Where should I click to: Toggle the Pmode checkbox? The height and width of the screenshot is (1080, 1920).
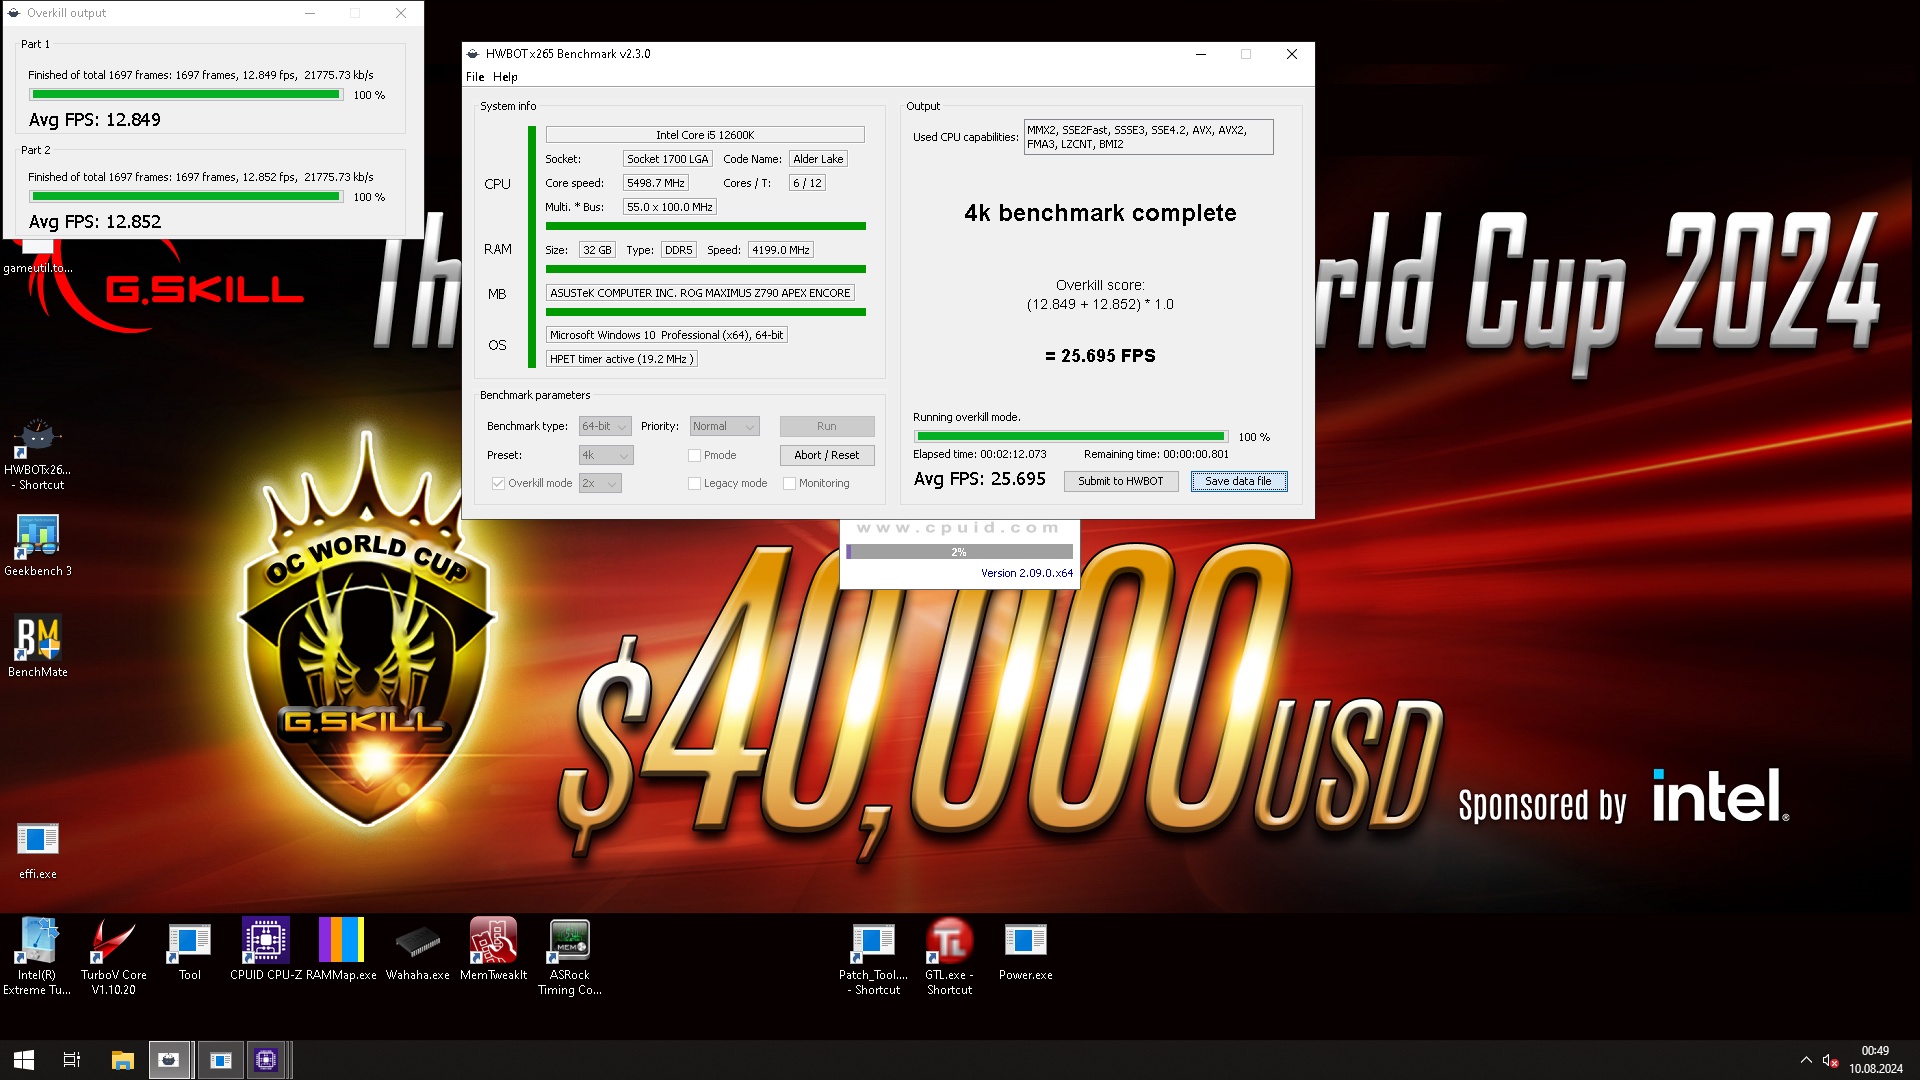coord(694,455)
